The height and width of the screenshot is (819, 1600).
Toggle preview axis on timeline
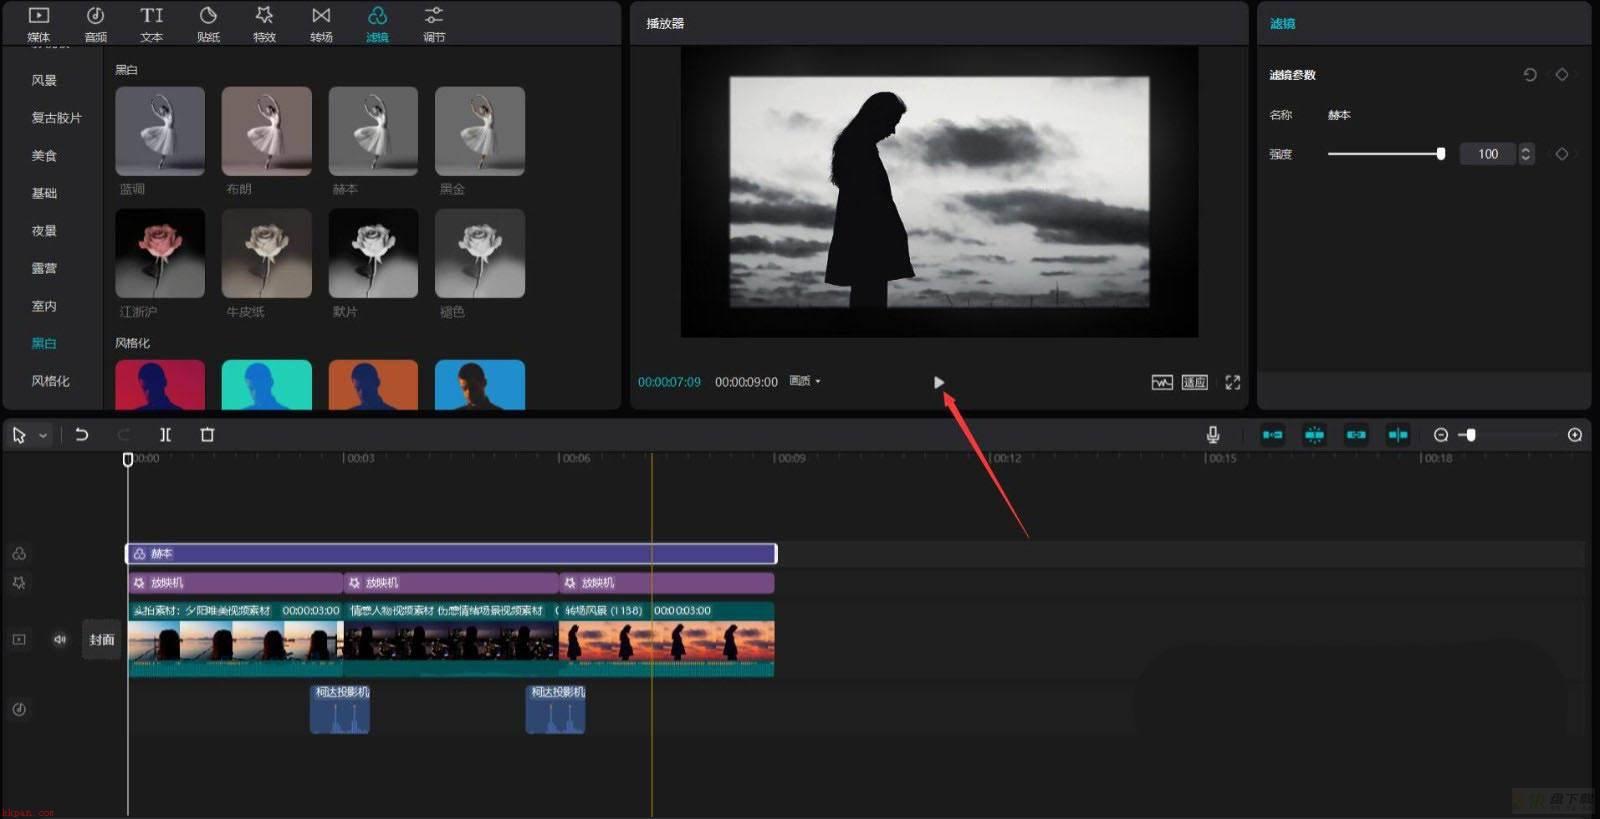point(1398,434)
